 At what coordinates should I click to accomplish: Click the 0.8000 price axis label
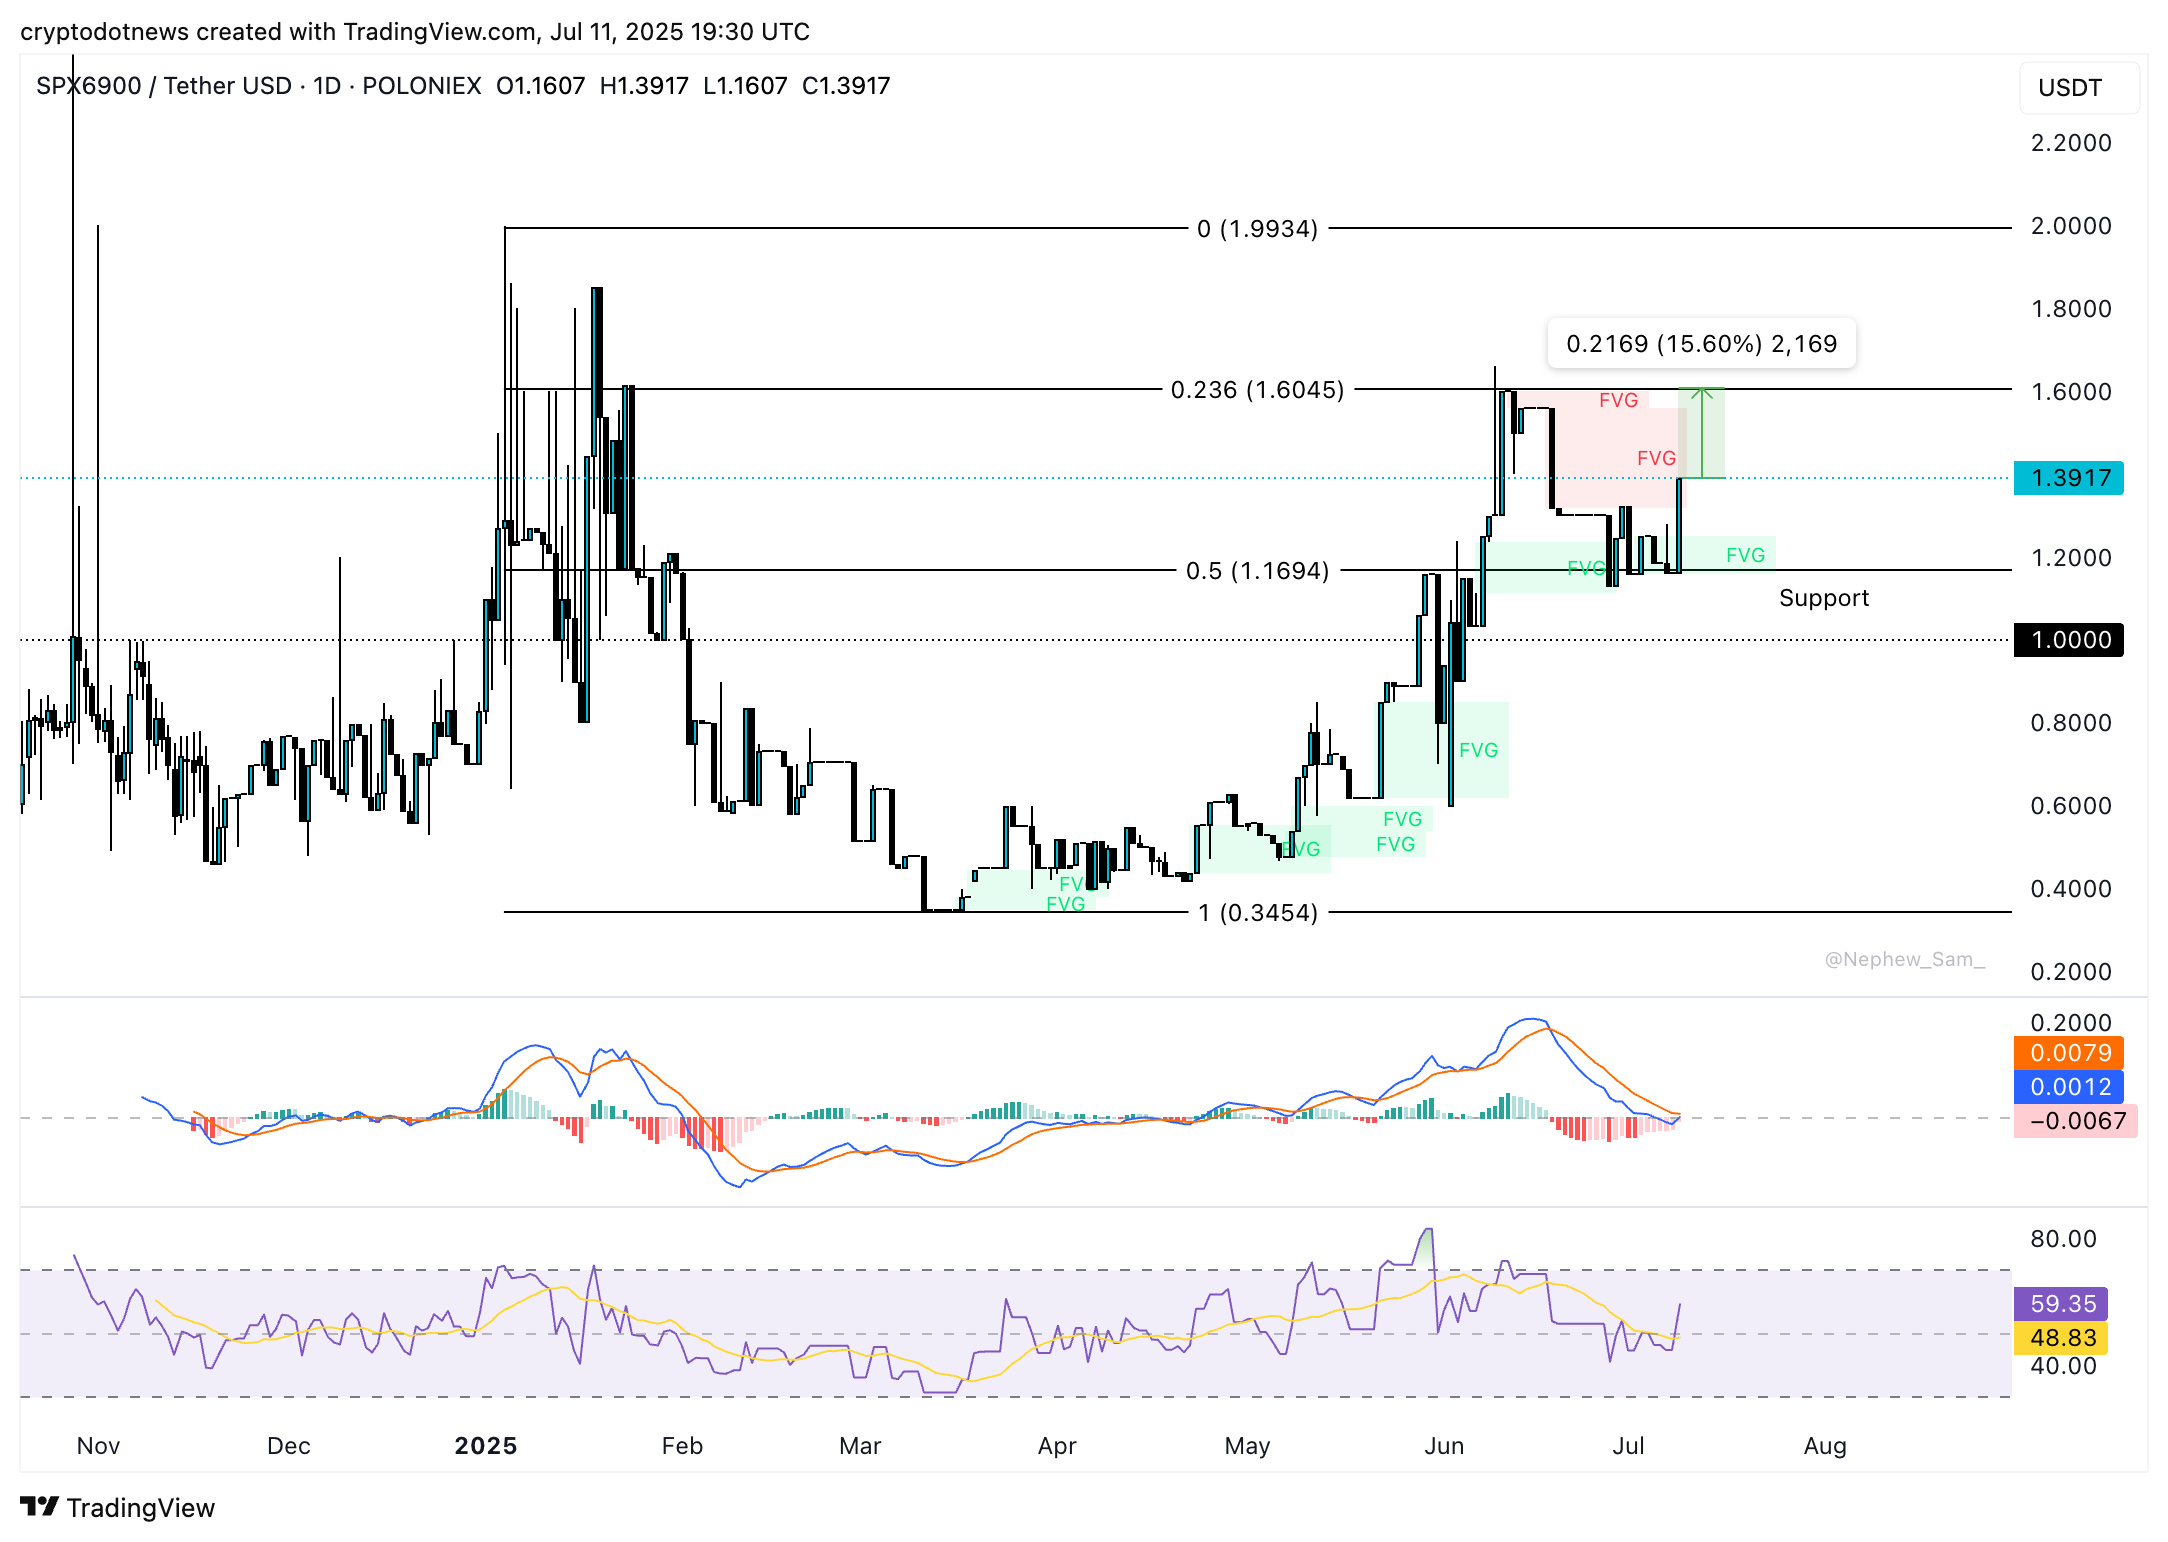(x=2071, y=723)
